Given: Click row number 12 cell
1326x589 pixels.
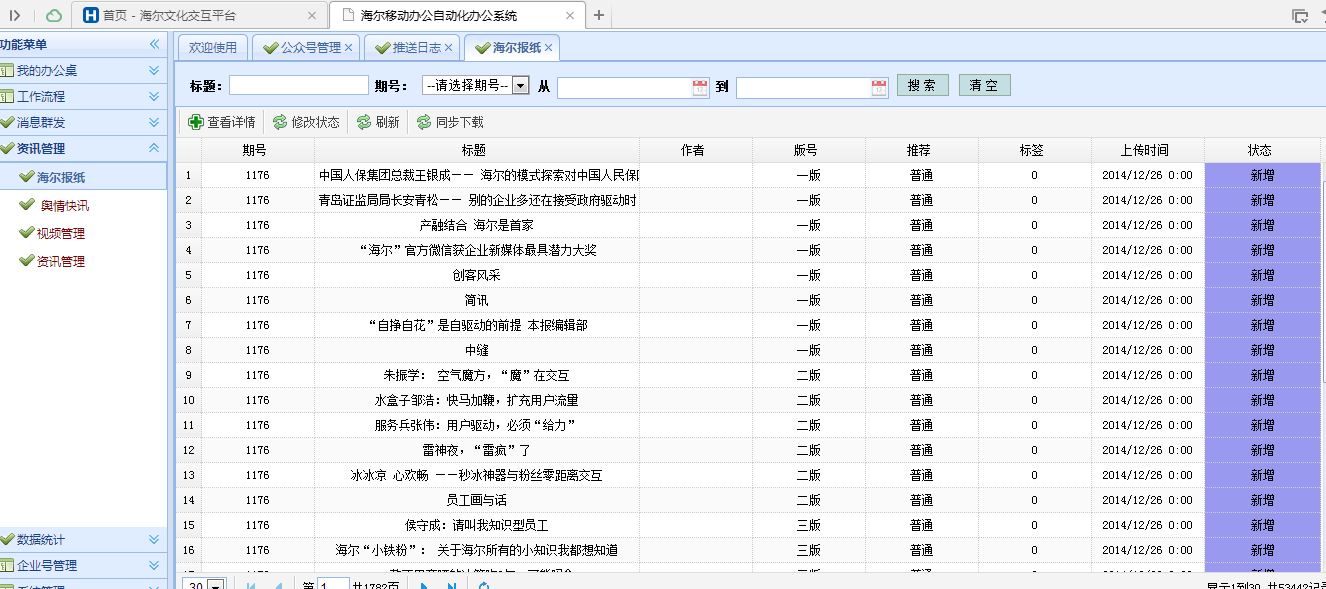Looking at the screenshot, I should pyautogui.click(x=189, y=450).
